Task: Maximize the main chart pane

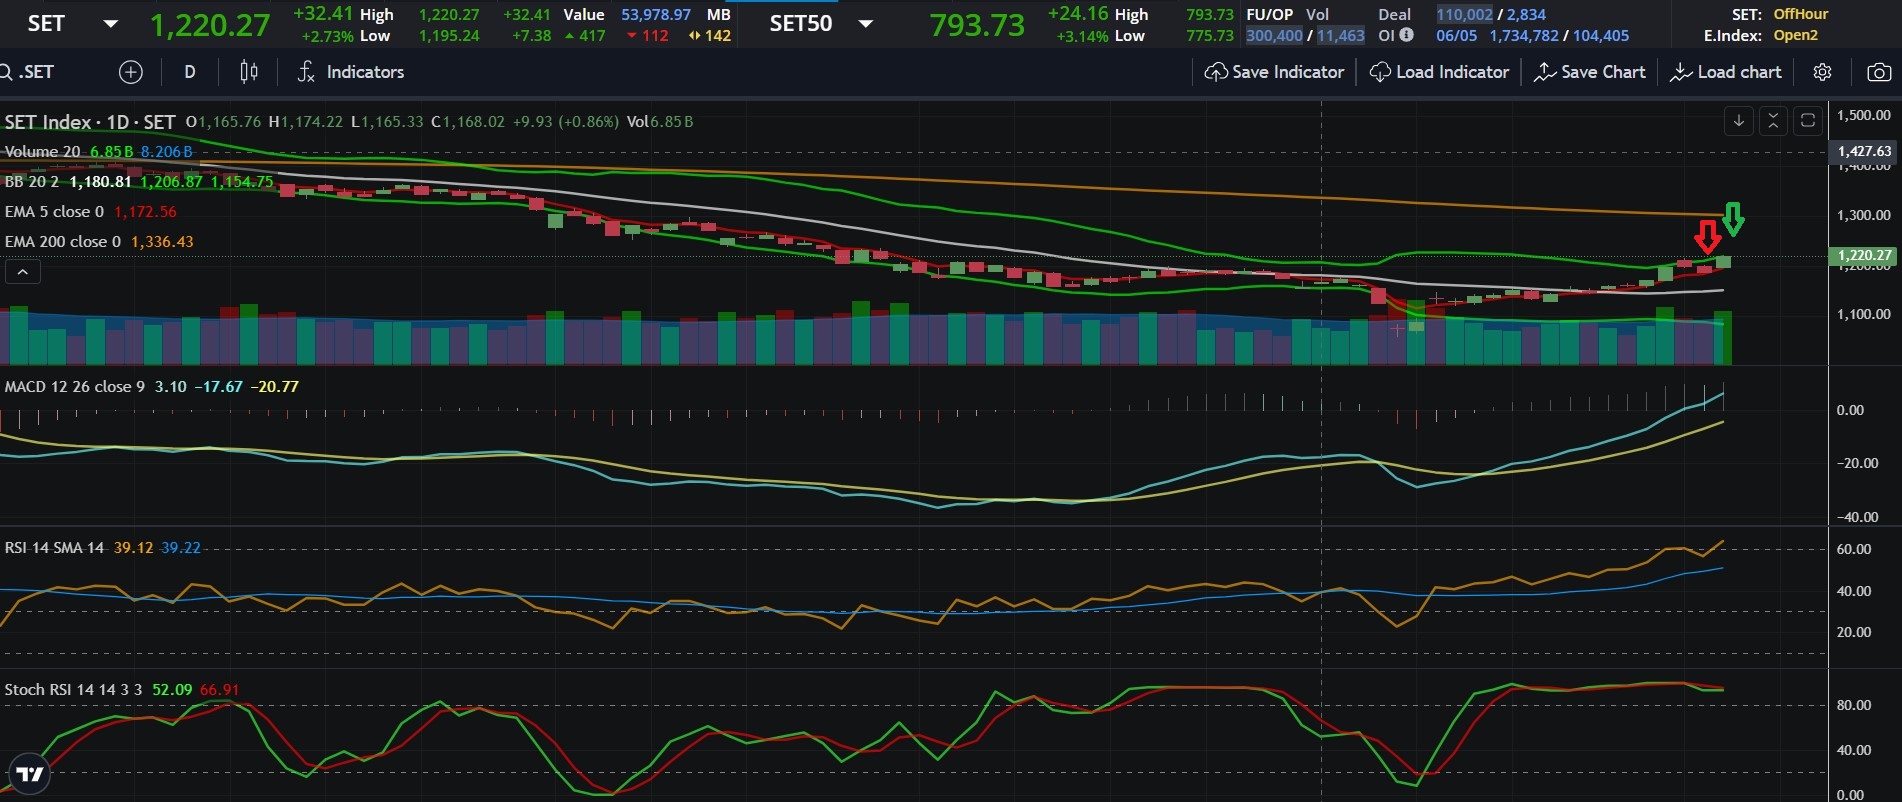Action: tap(1808, 121)
